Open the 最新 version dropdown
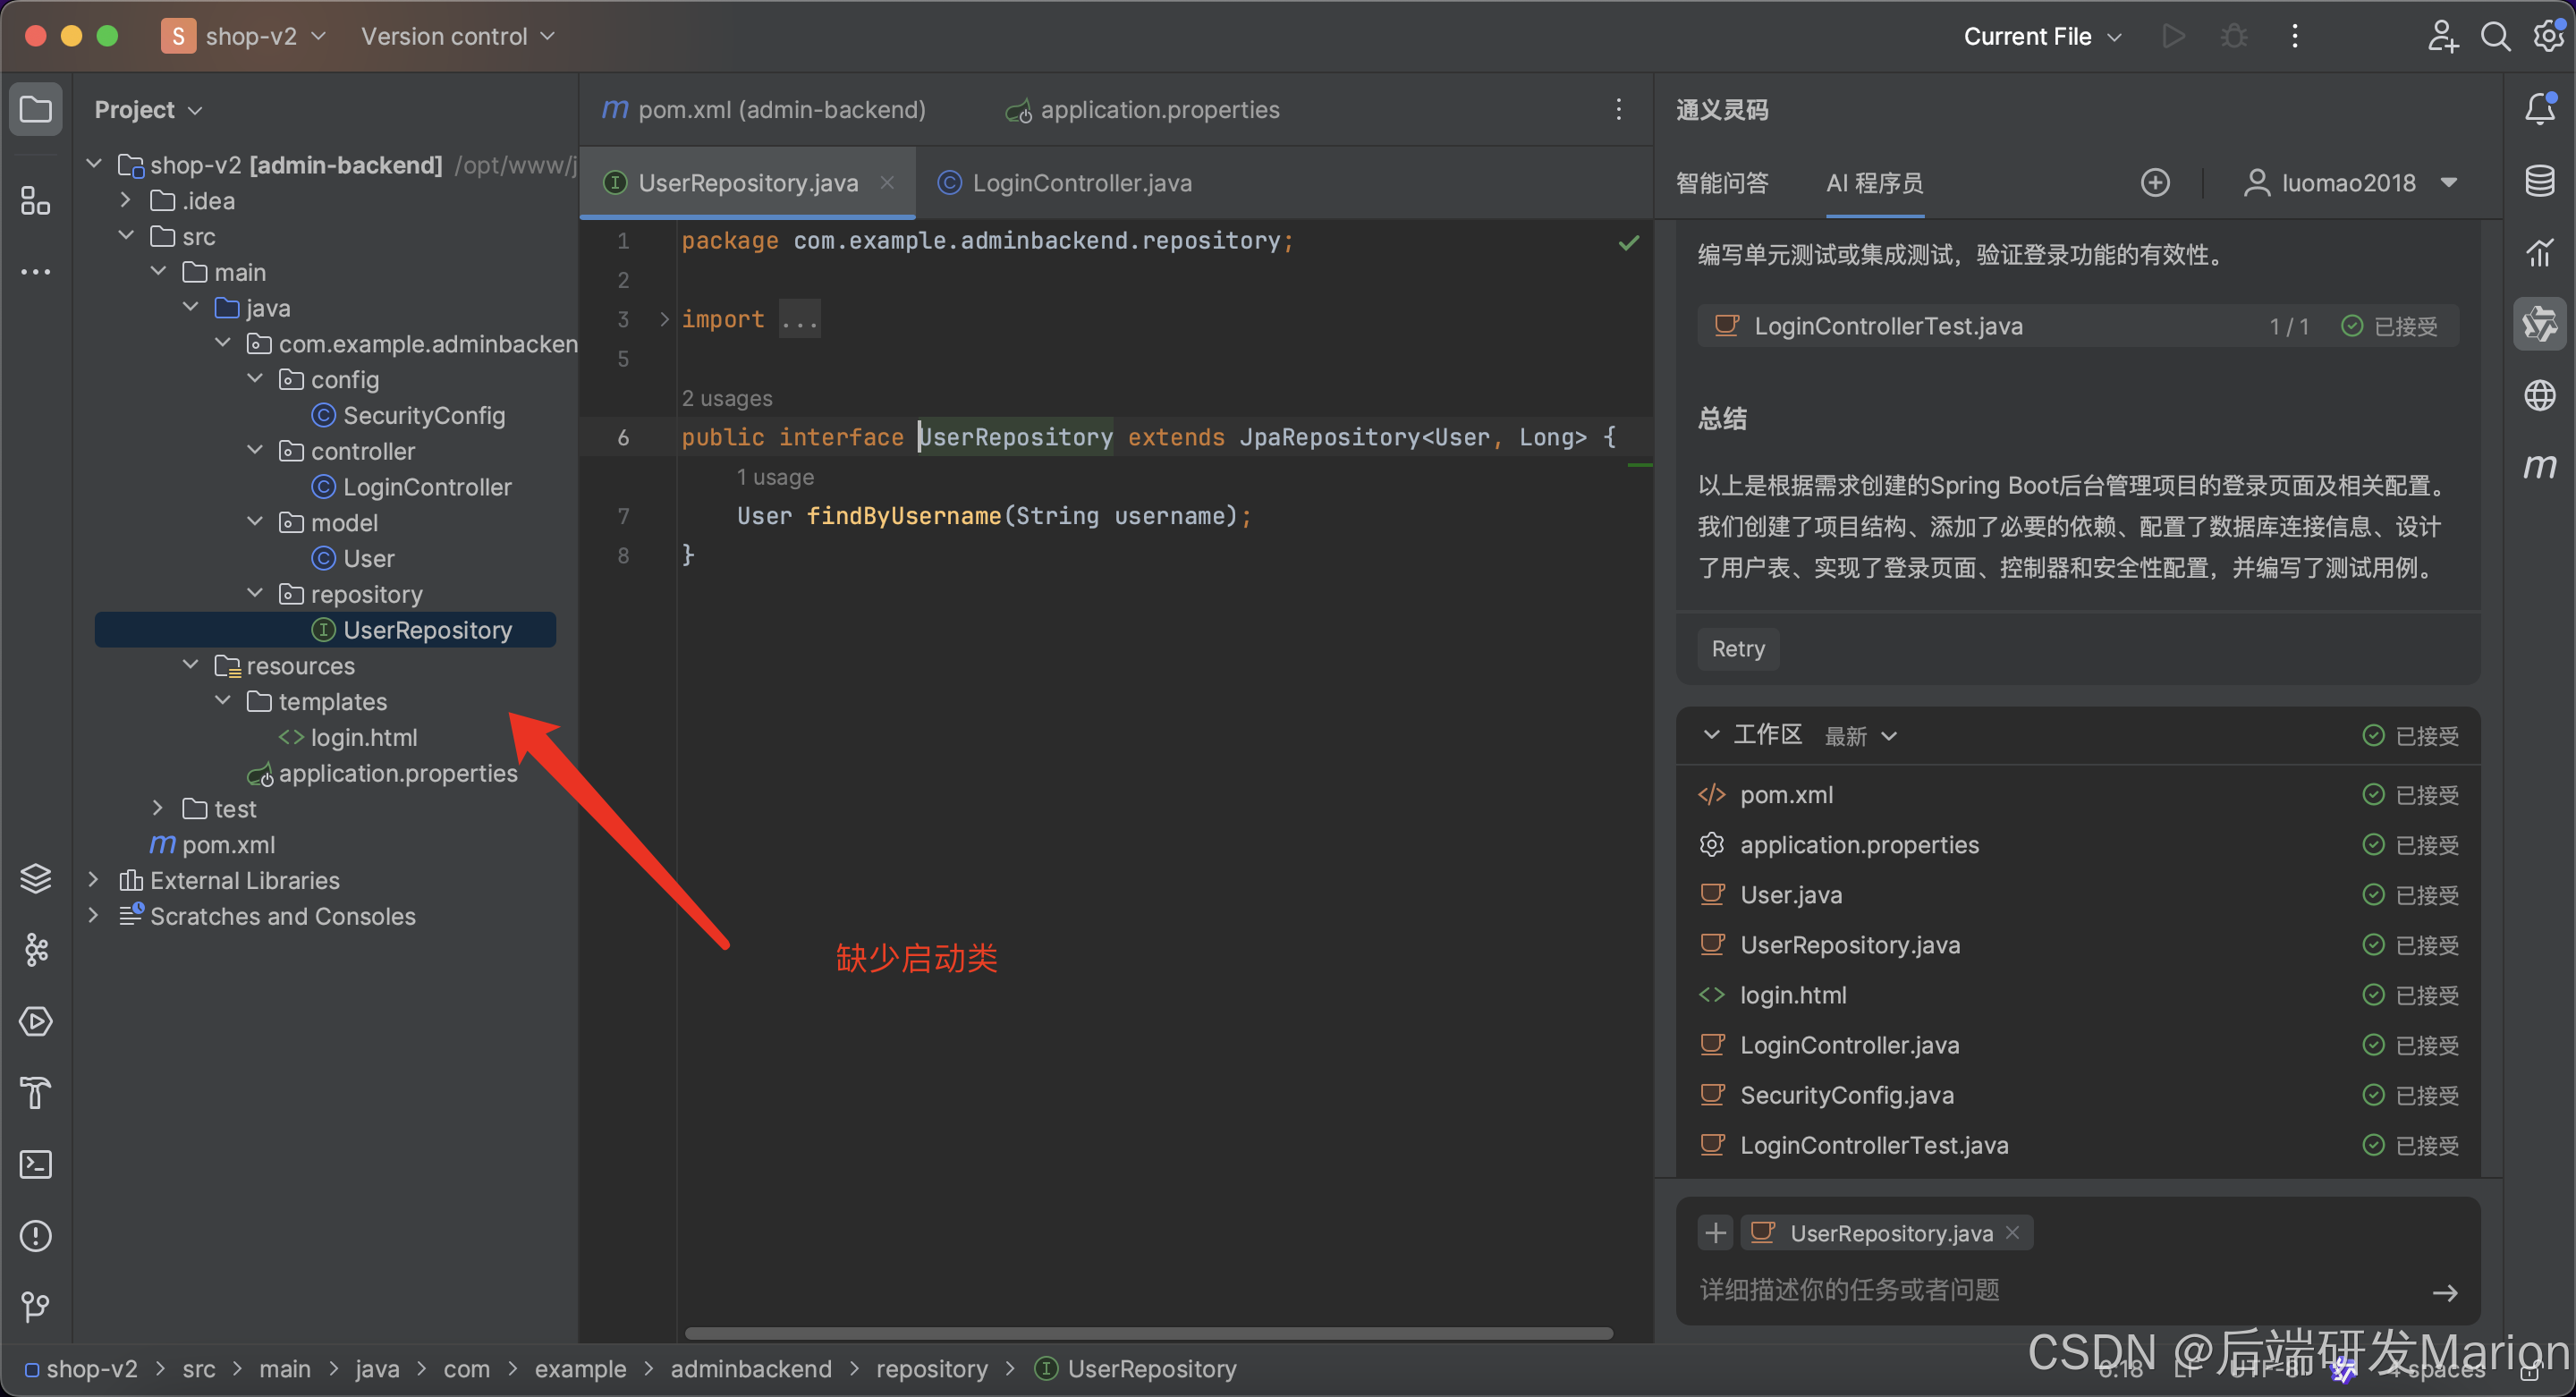This screenshot has height=1397, width=2576. click(1860, 737)
